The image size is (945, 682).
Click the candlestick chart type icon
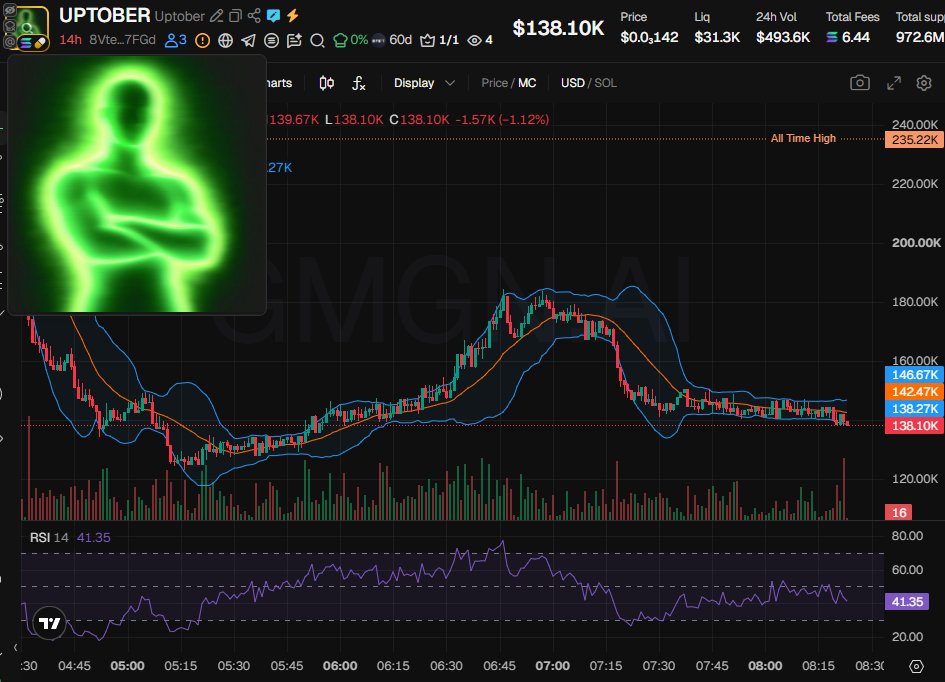point(327,83)
